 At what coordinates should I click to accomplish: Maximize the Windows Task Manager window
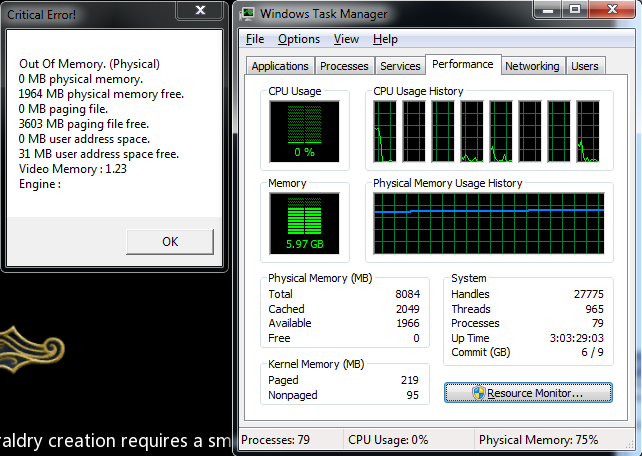(575, 9)
